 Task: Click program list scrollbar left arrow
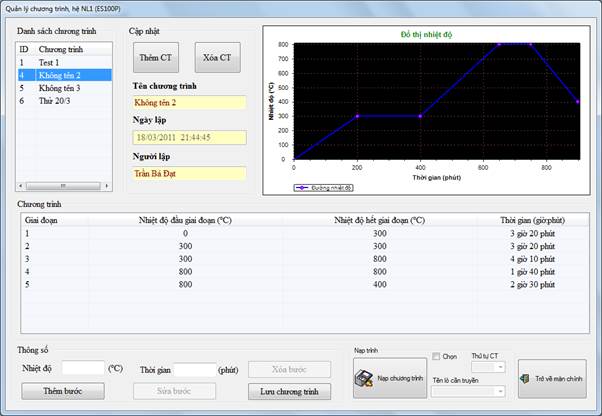[x=20, y=186]
